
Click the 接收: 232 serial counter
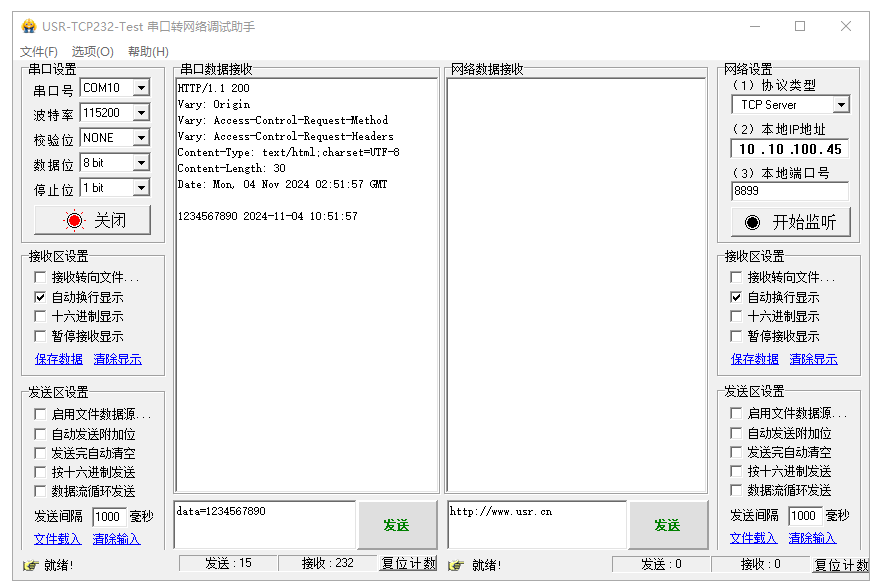pyautogui.click(x=328, y=563)
